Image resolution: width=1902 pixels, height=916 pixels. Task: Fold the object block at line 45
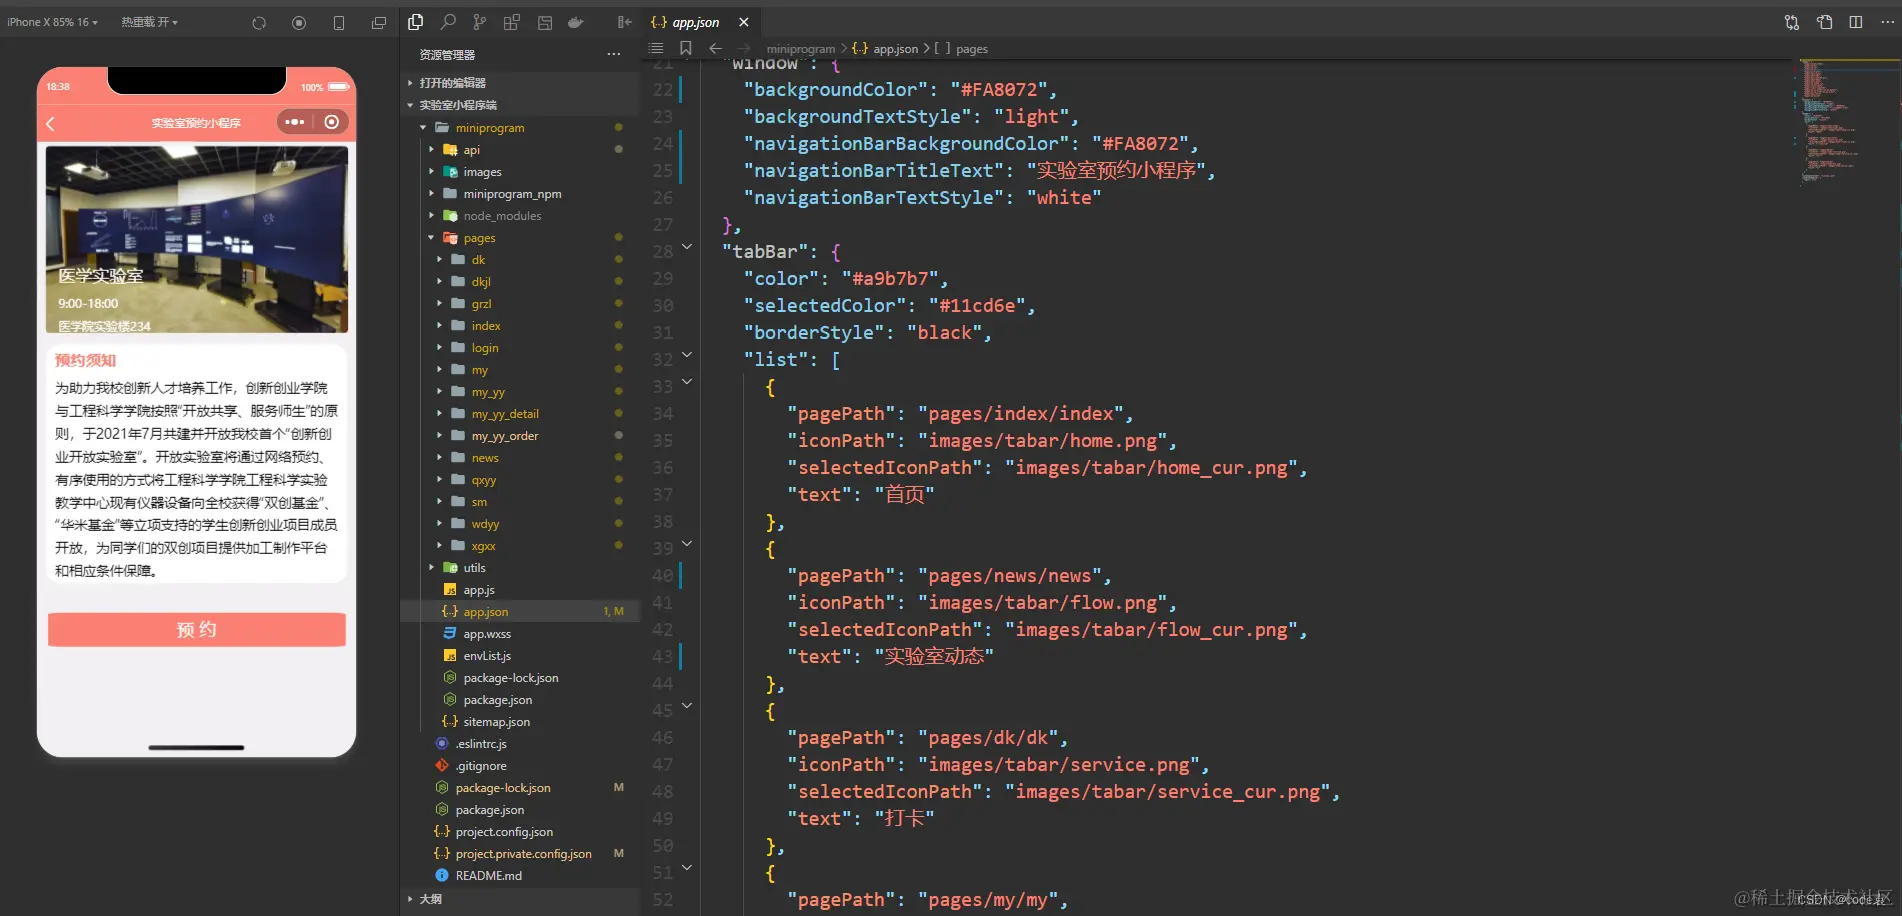(x=687, y=705)
